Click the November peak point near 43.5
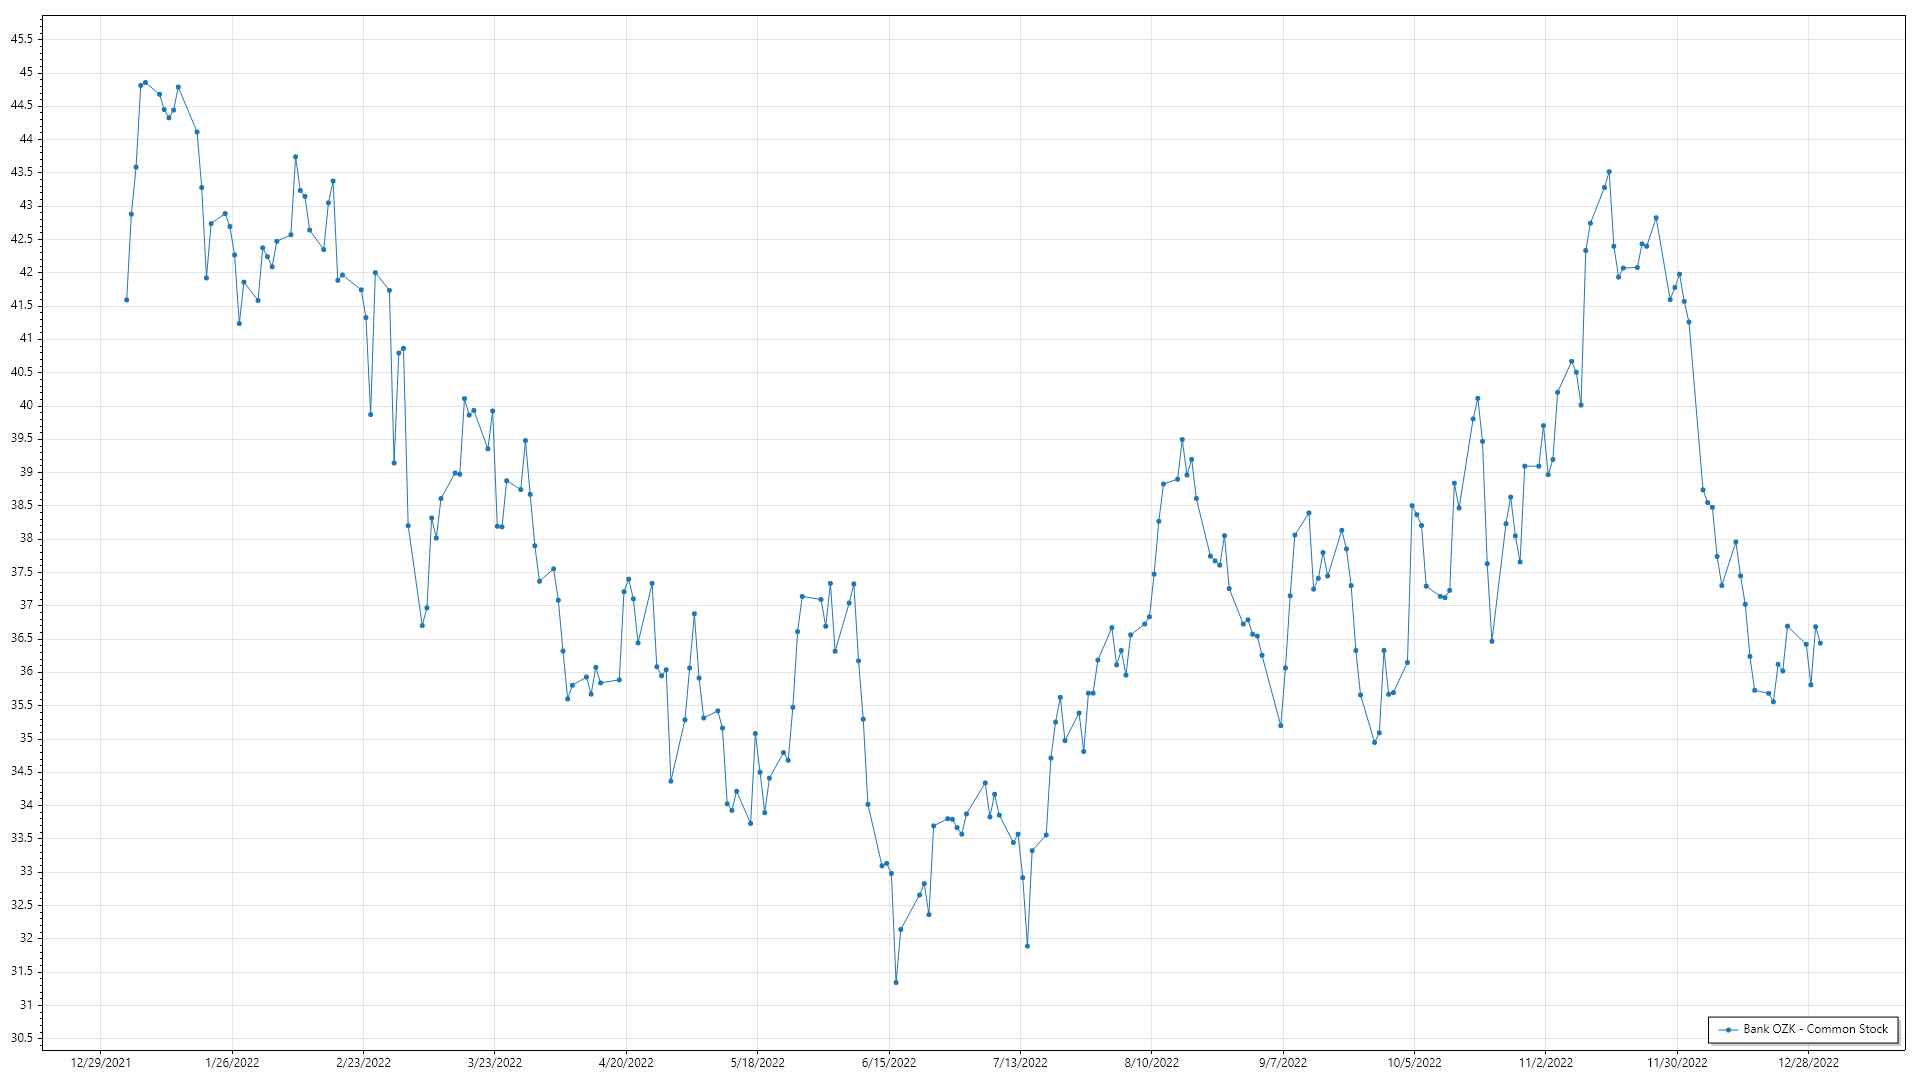Screen dimensions: 1920x1080 tap(1609, 172)
